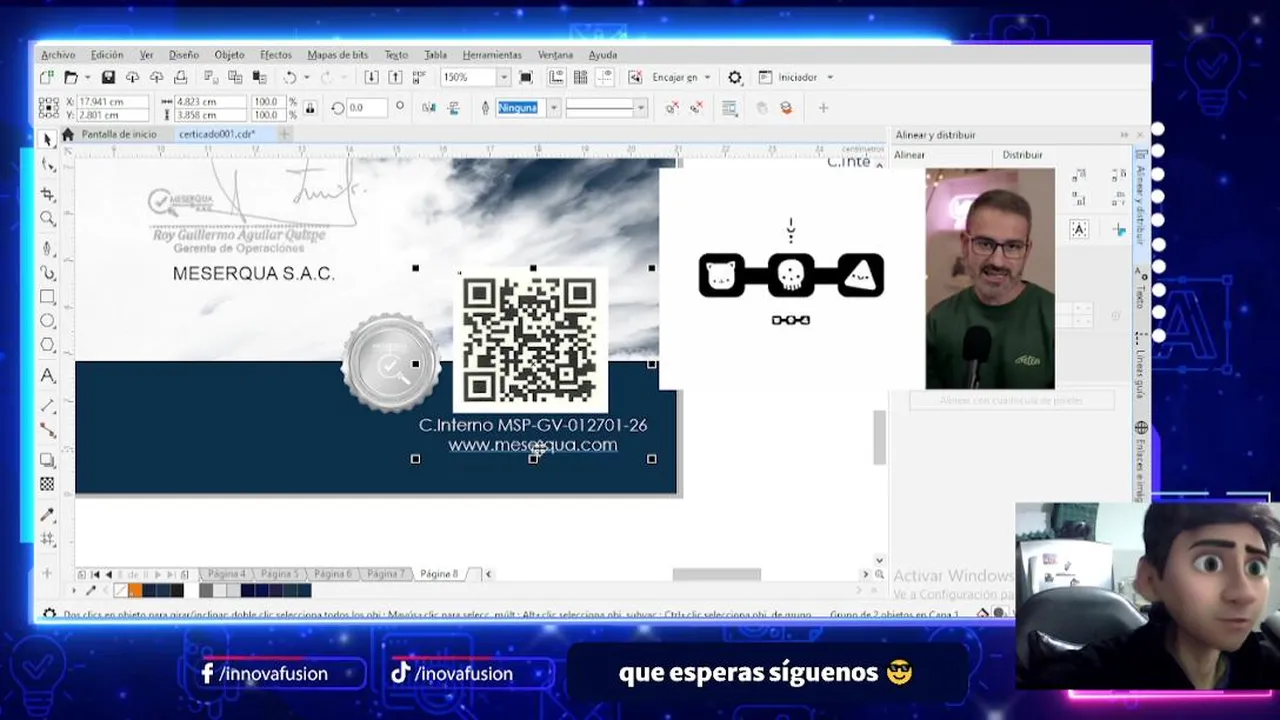
Task: Toggle Show guidelines button
Action: tap(604, 77)
